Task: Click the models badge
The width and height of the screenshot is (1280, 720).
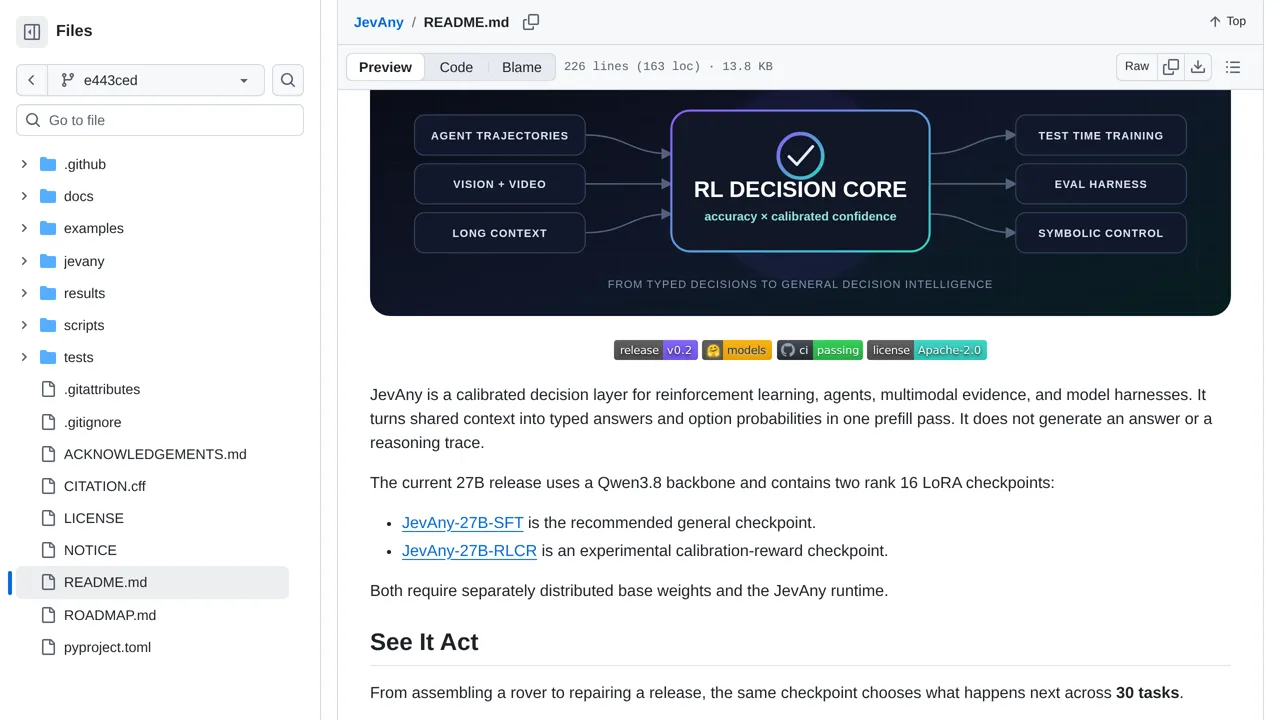Action: coord(737,350)
